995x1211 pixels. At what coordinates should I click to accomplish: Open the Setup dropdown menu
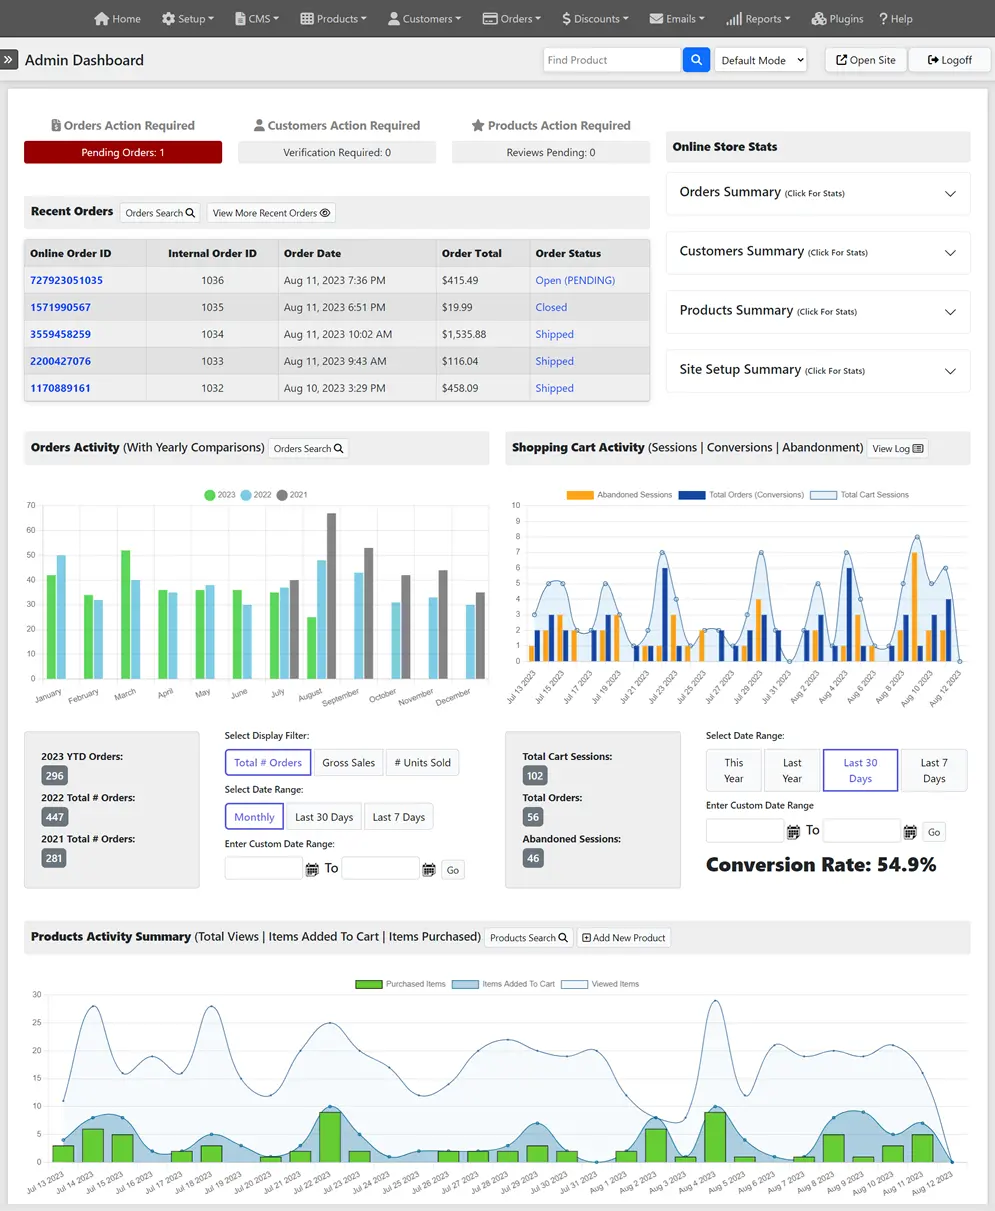188,19
